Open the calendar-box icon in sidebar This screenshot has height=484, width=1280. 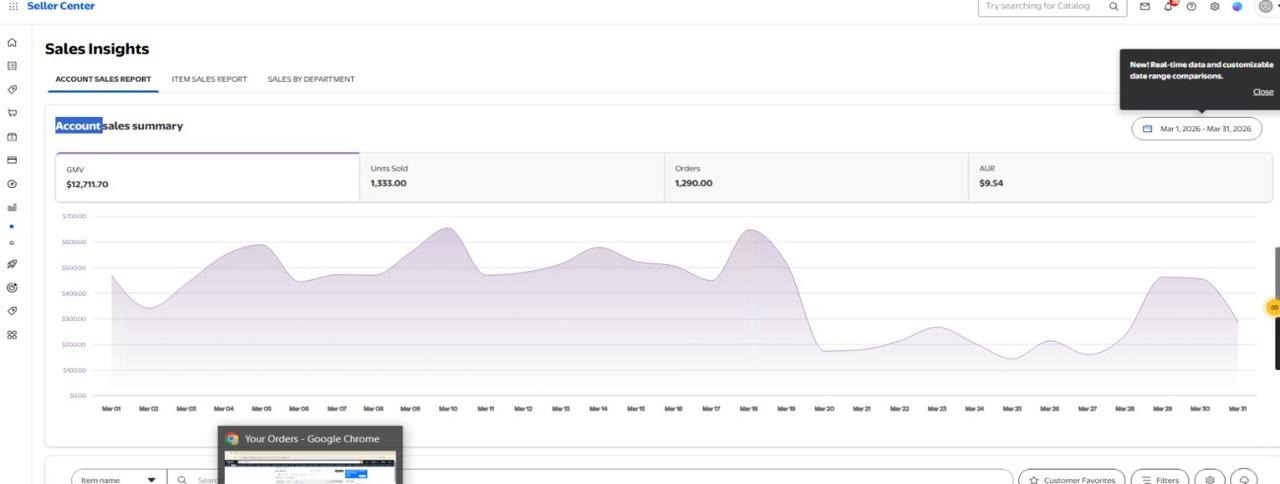tap(12, 137)
